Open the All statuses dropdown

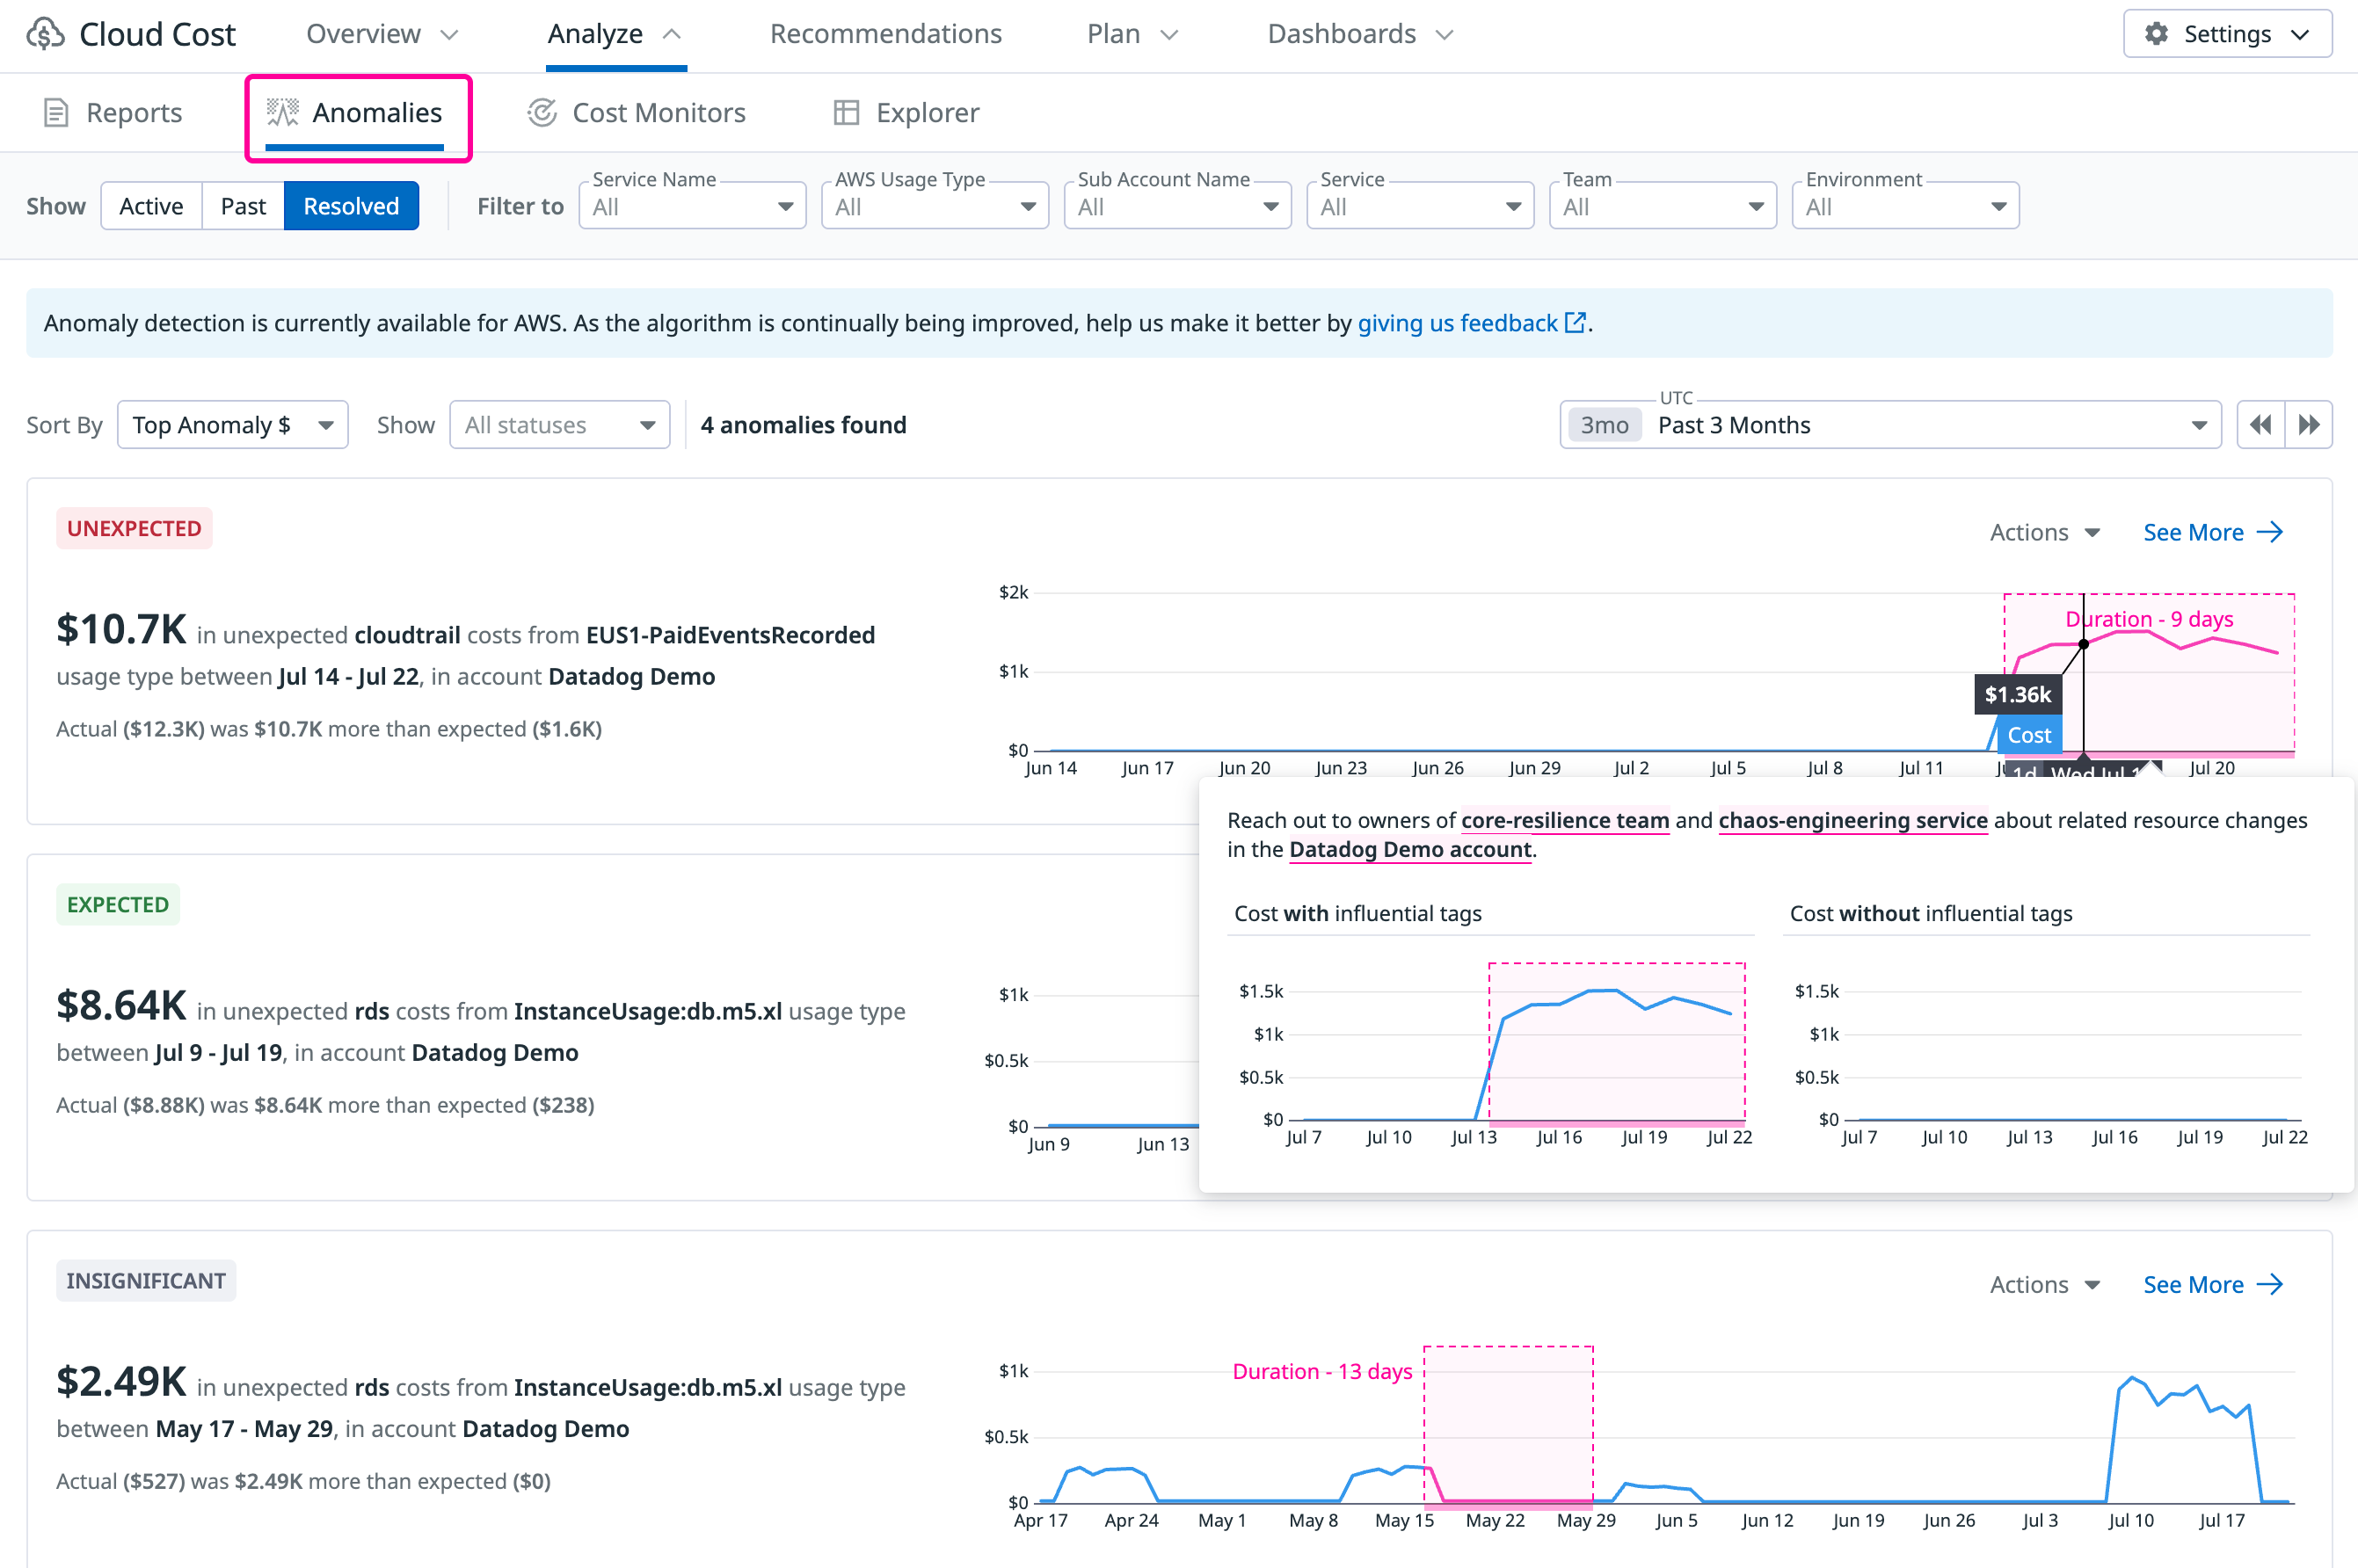click(560, 425)
